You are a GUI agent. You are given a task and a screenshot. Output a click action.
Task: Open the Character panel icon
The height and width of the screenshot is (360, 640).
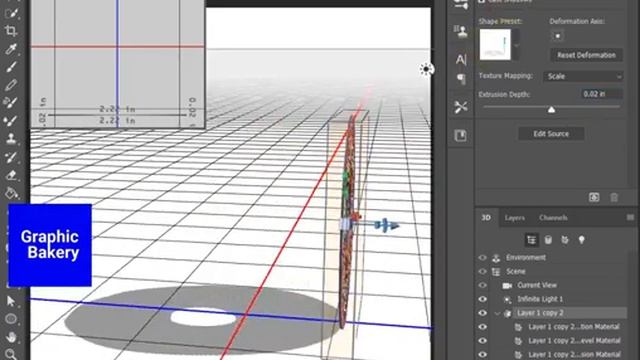[461, 59]
